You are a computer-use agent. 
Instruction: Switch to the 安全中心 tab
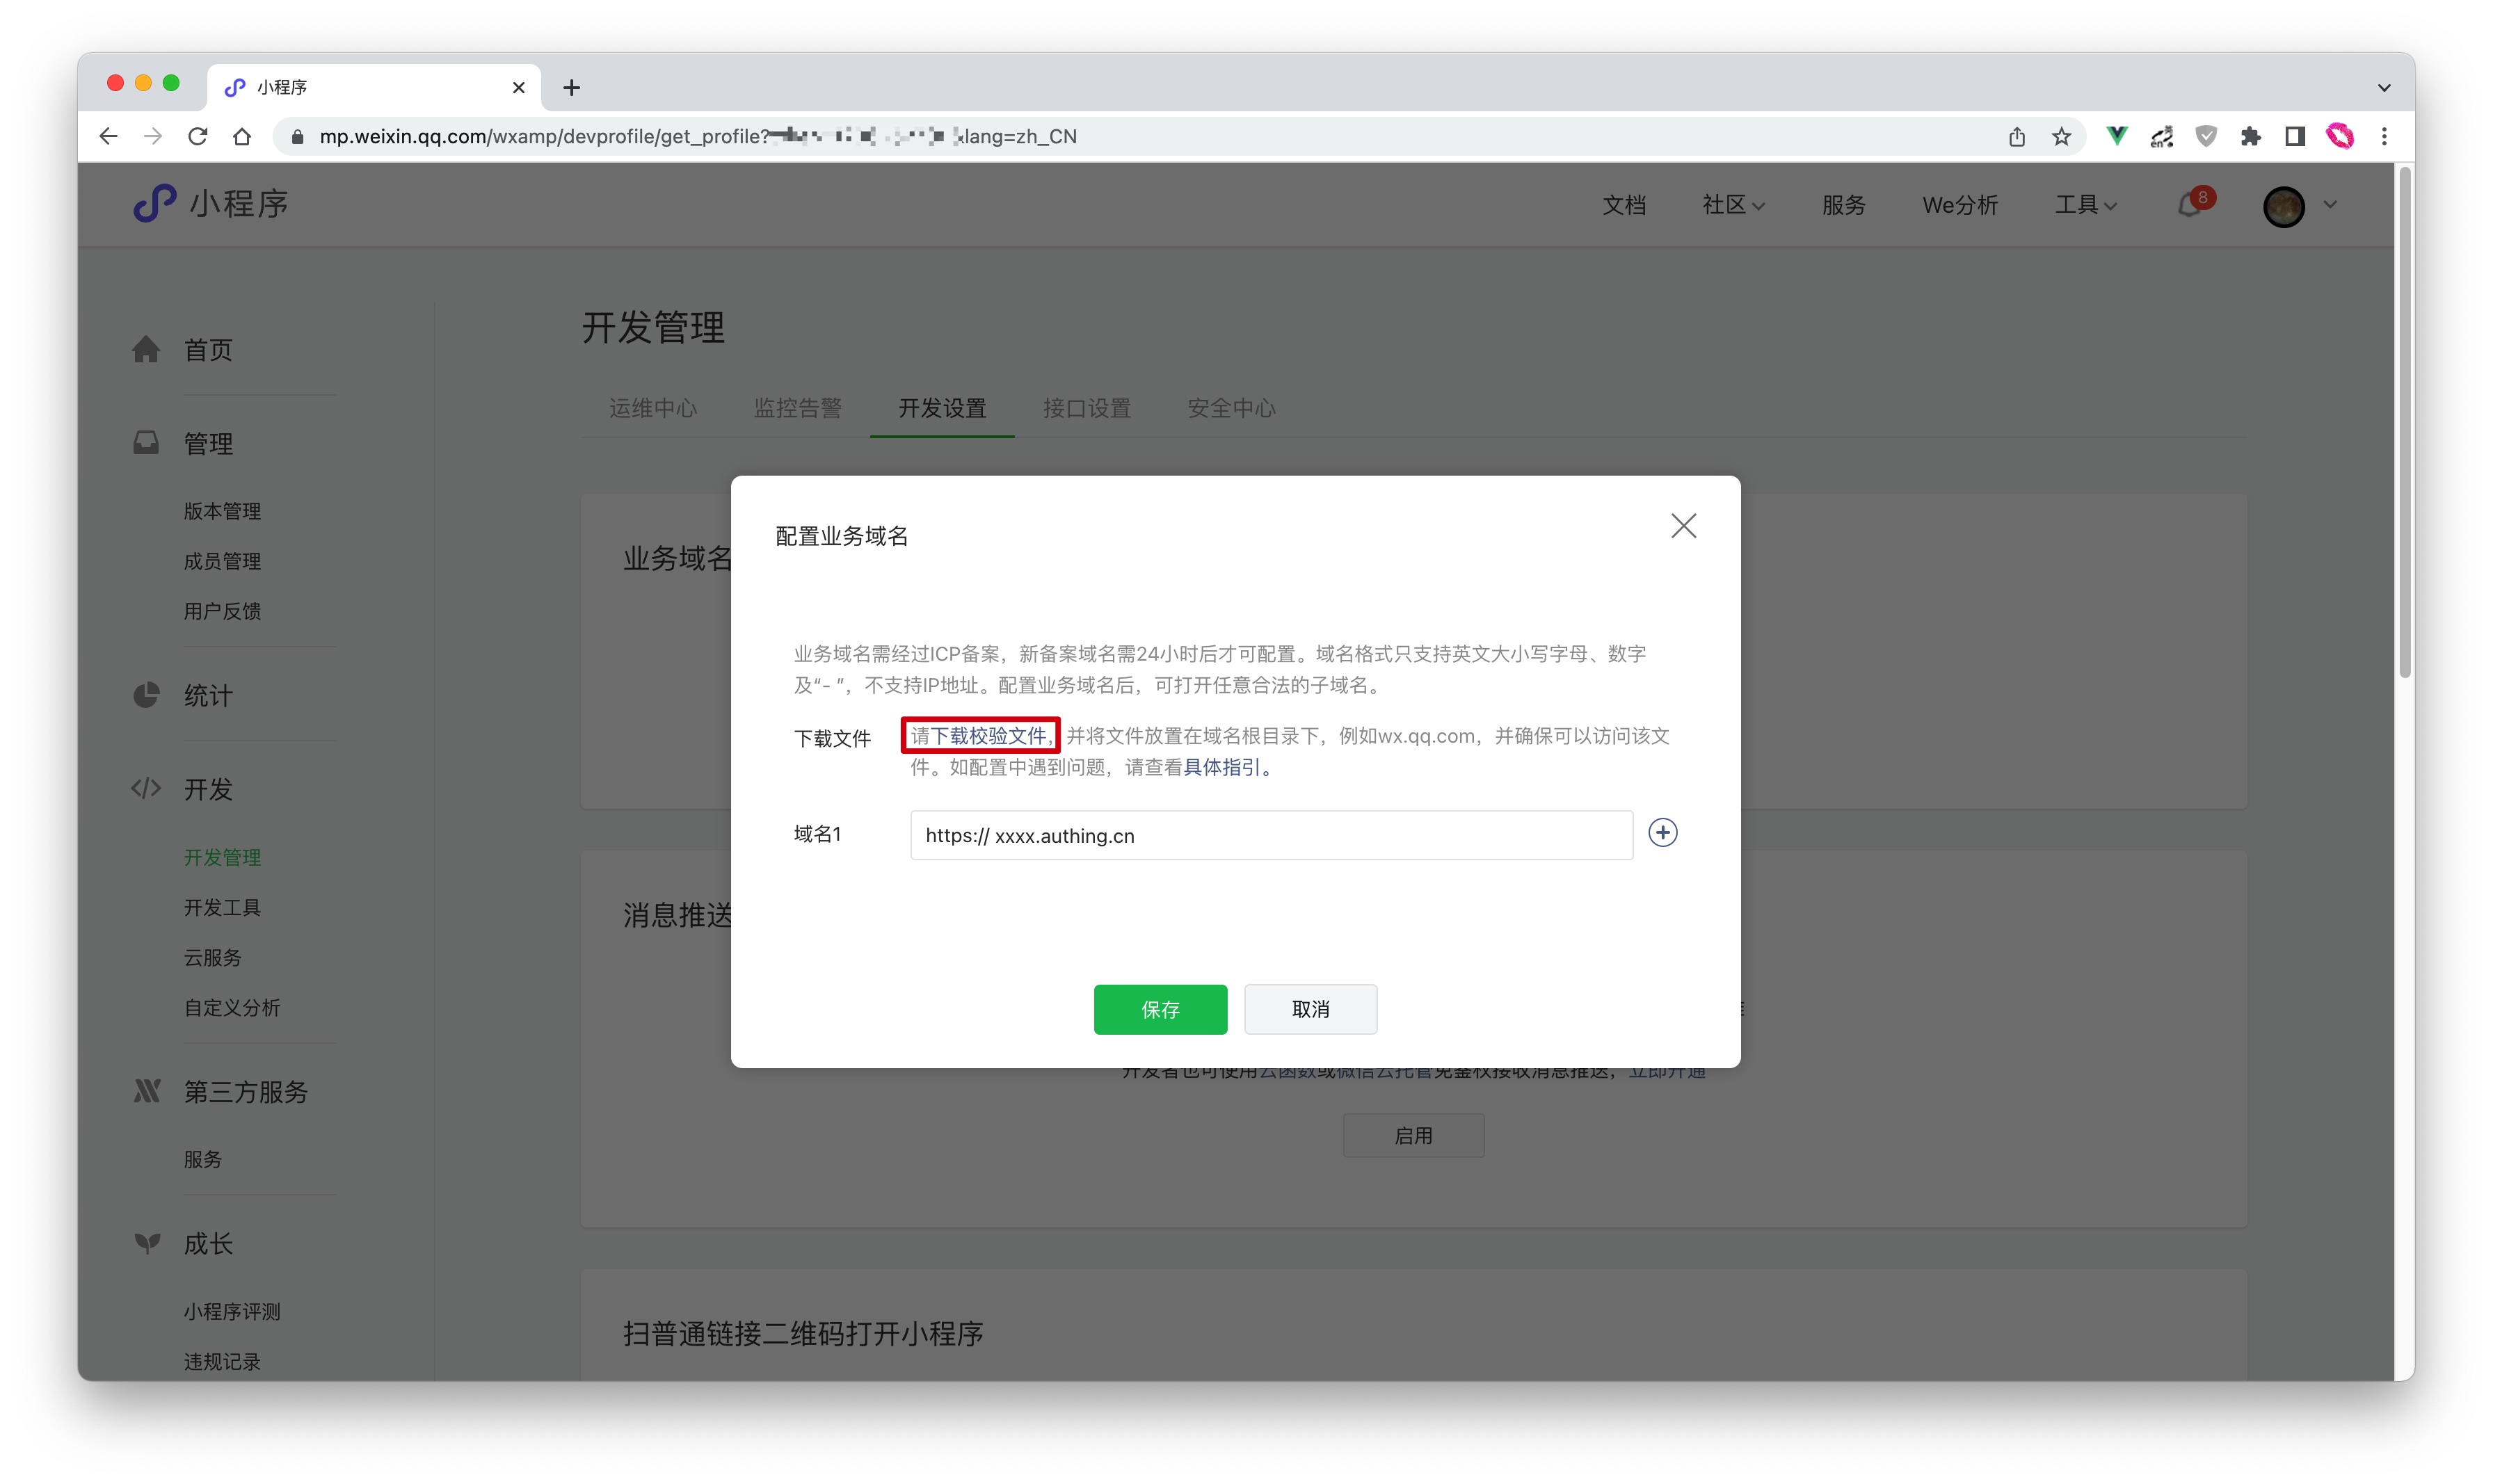(x=1231, y=408)
